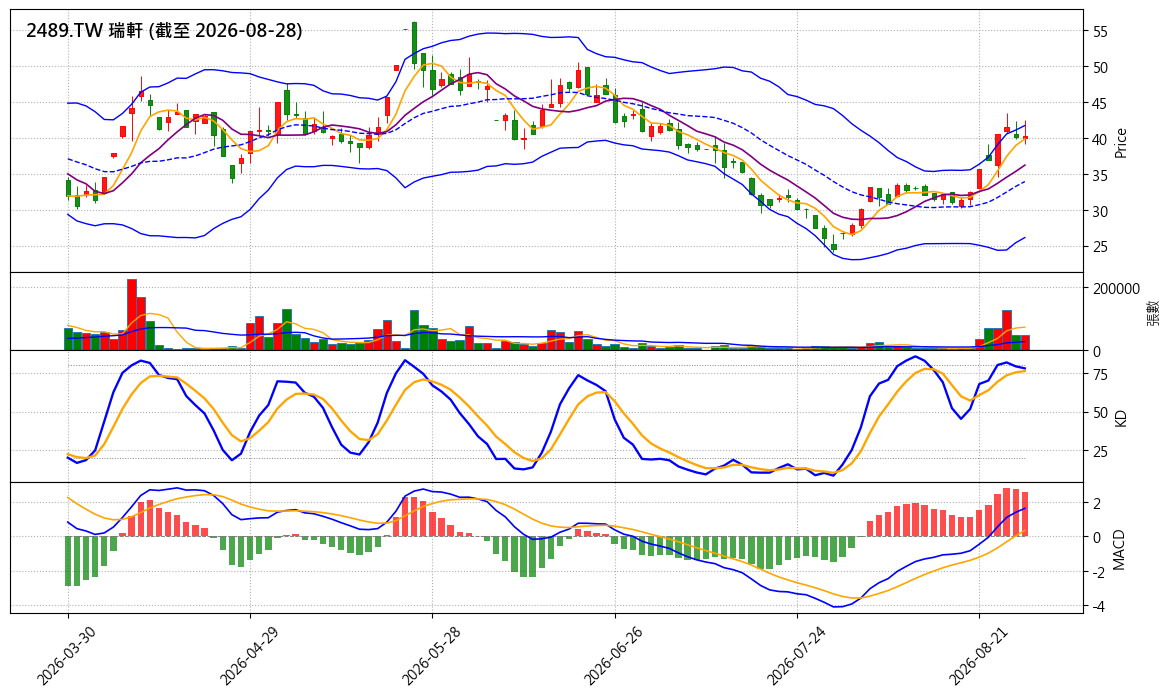Click the MACD axis value -4
Image resolution: width=1172 pixels, height=698 pixels.
(1097, 607)
